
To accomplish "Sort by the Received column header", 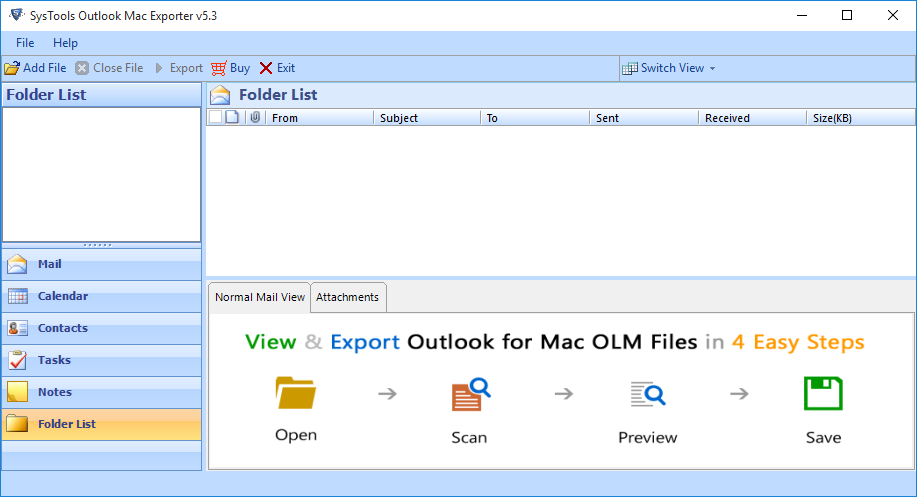I will 753,118.
